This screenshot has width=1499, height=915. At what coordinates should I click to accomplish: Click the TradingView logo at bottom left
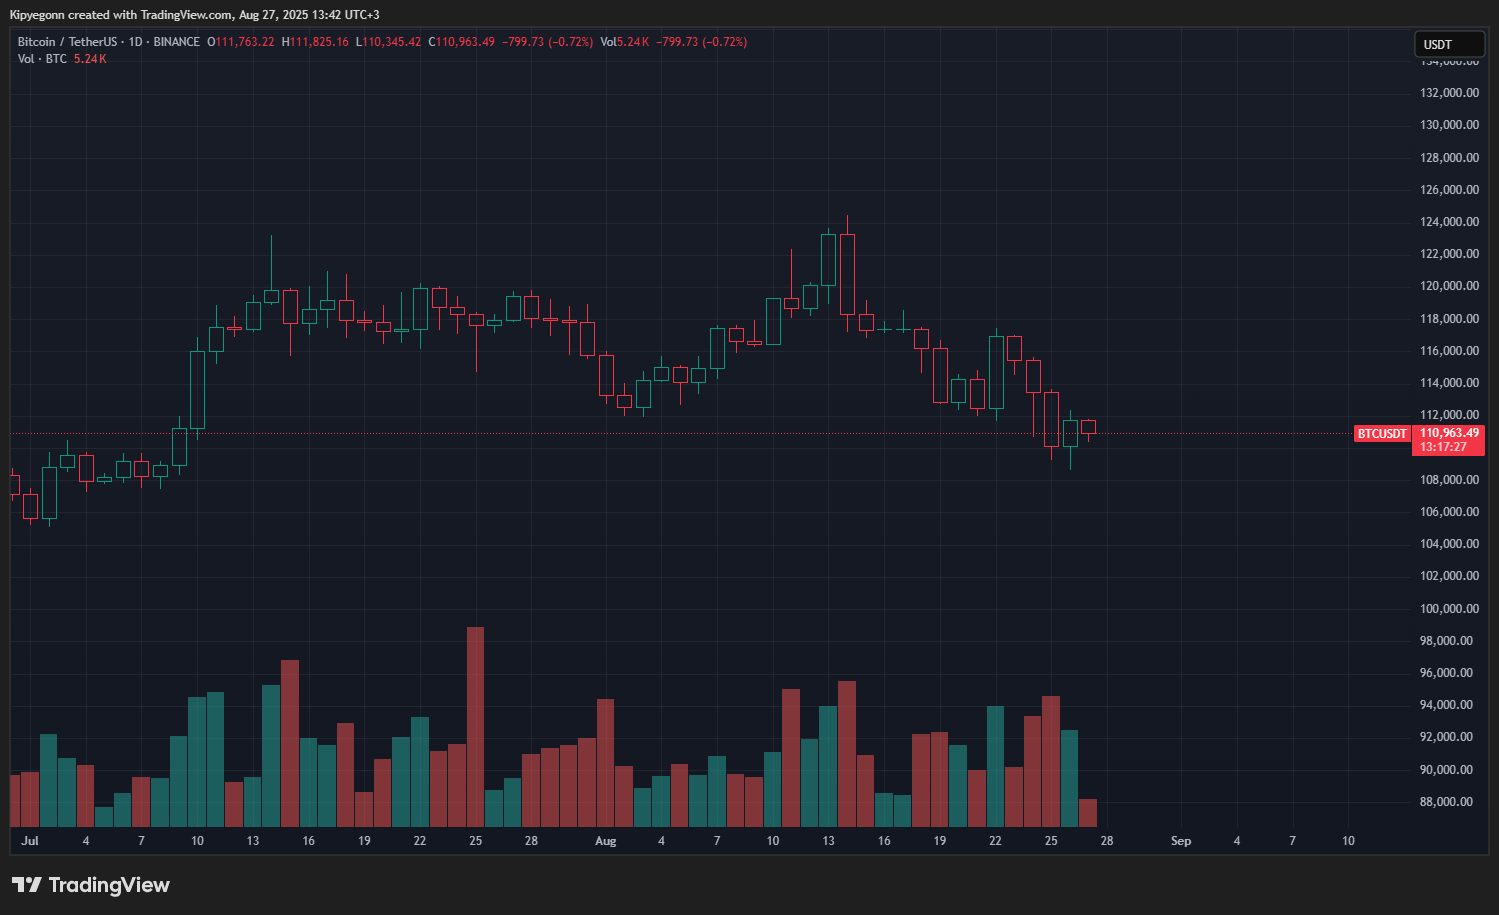[x=91, y=885]
